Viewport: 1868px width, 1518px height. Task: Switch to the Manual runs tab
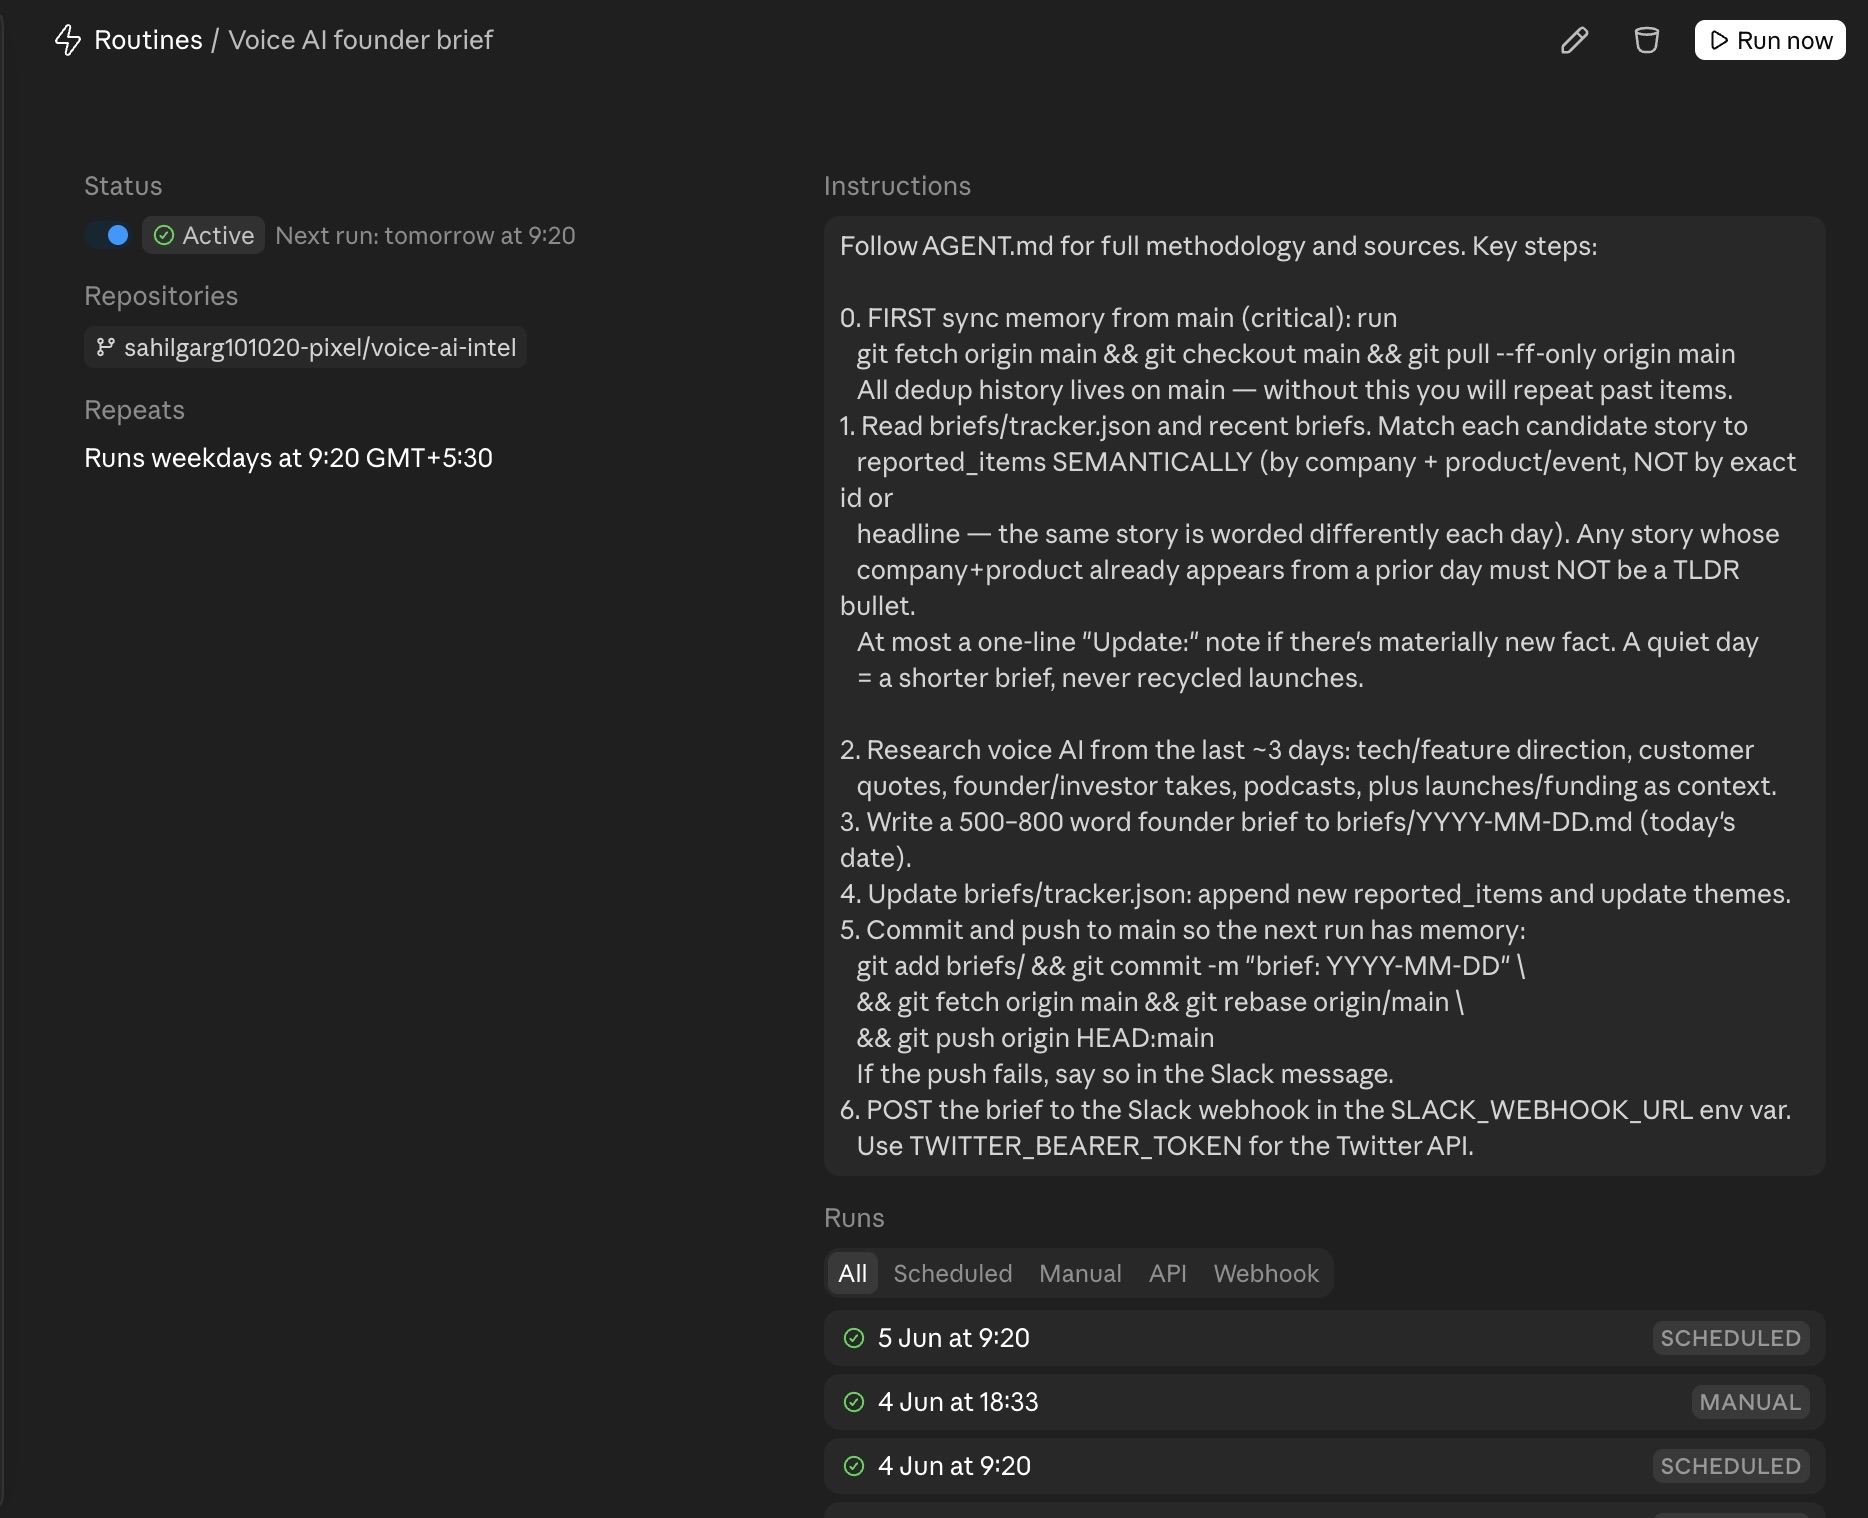tap(1080, 1273)
